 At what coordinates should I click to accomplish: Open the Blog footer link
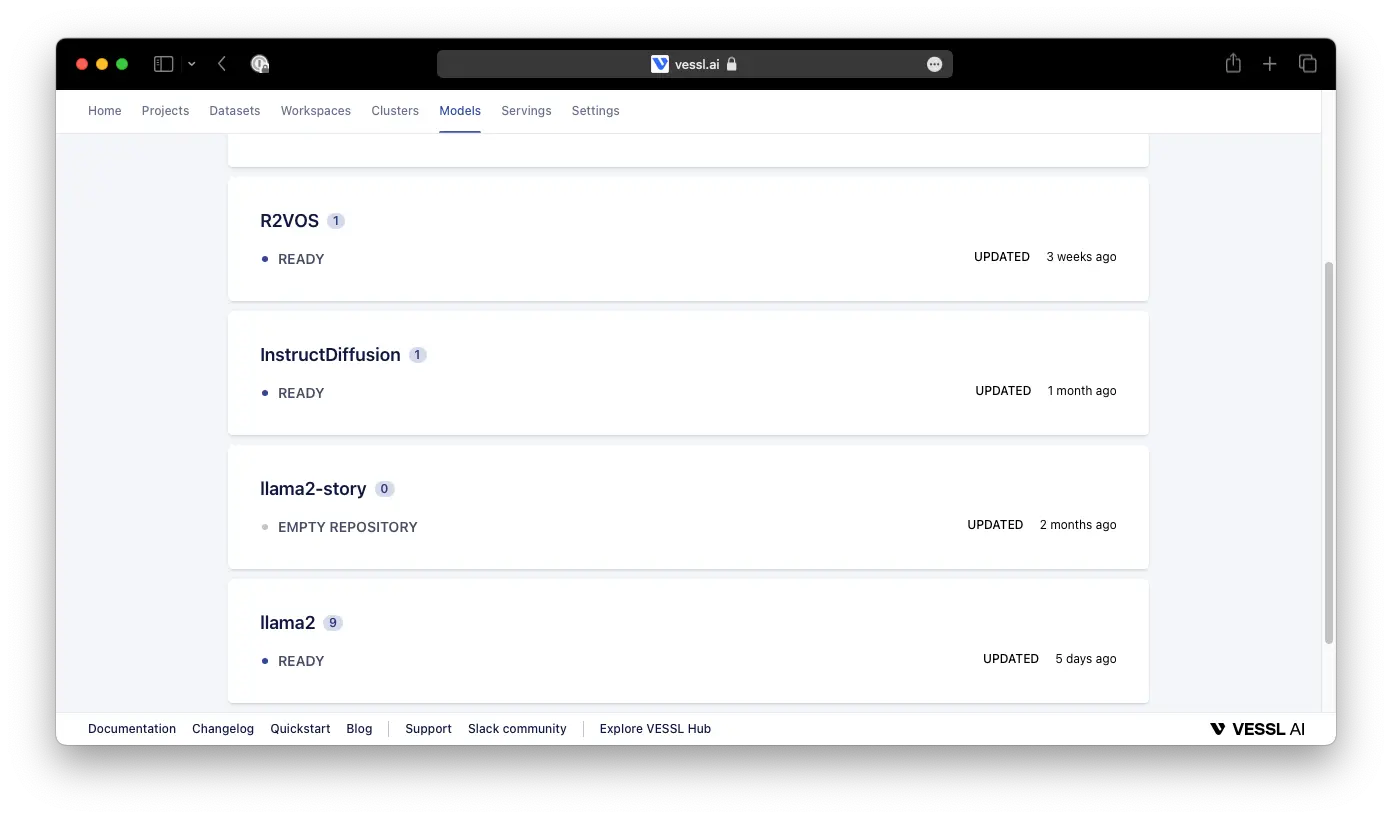click(x=359, y=729)
